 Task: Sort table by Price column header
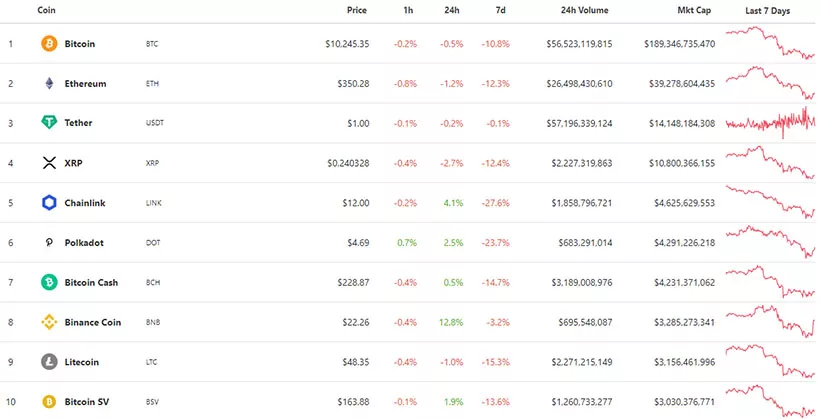(356, 10)
